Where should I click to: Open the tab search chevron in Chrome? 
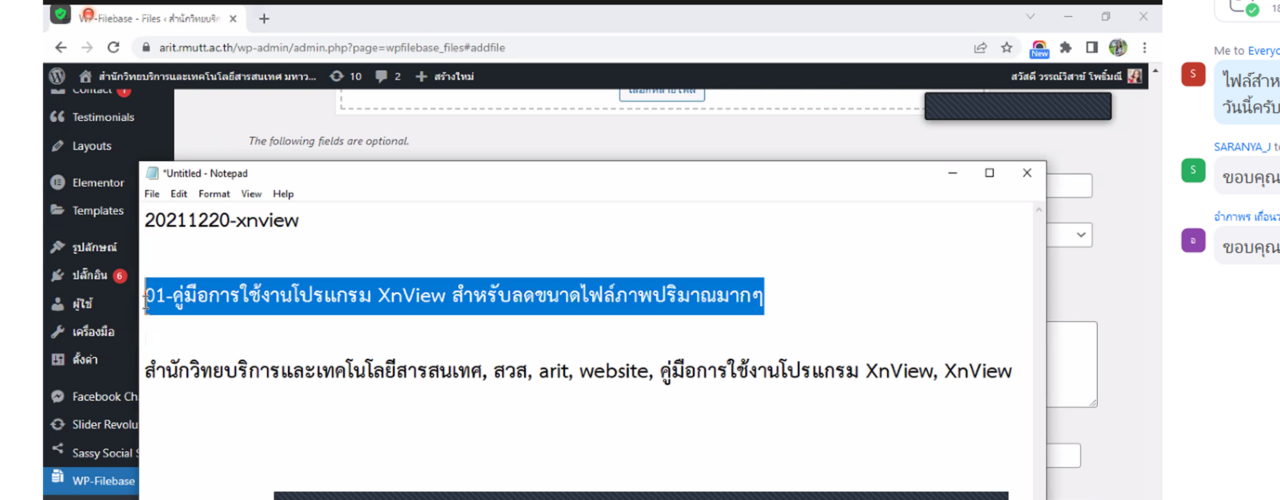coord(1030,17)
